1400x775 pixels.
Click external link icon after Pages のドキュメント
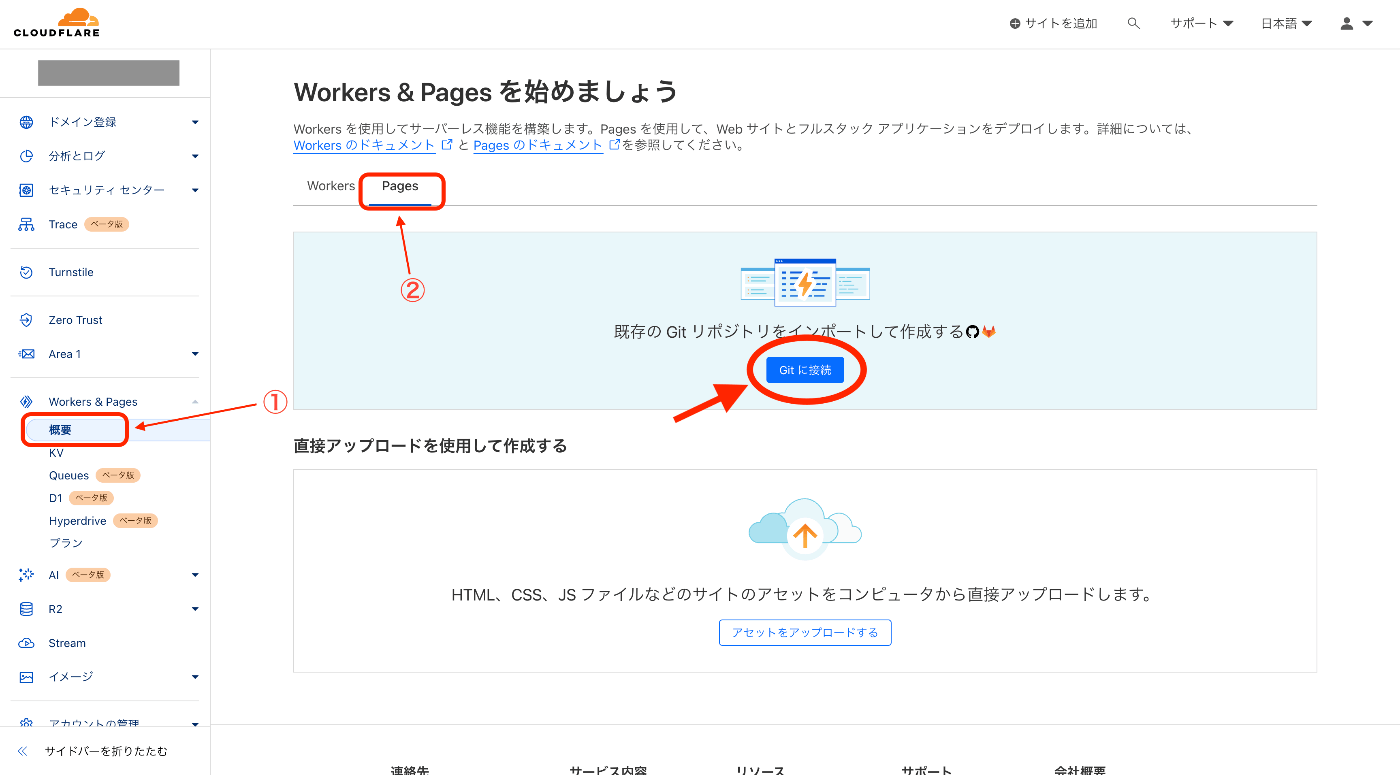(615, 144)
